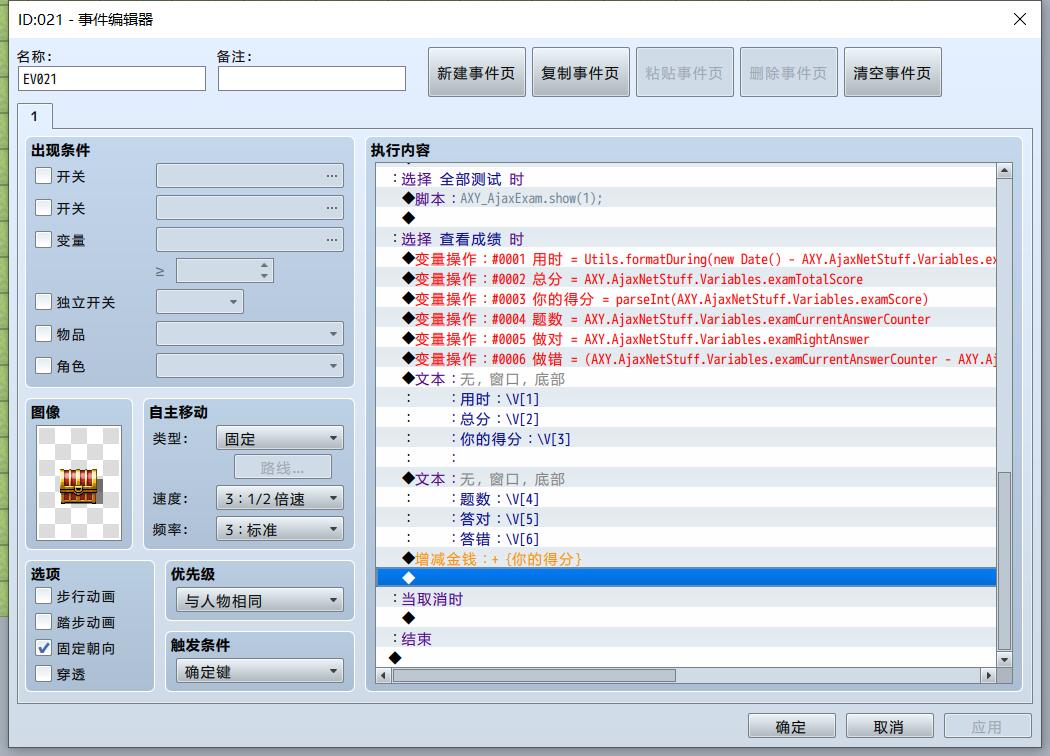Open the 触发条件 dropdown 确定键

pos(260,672)
